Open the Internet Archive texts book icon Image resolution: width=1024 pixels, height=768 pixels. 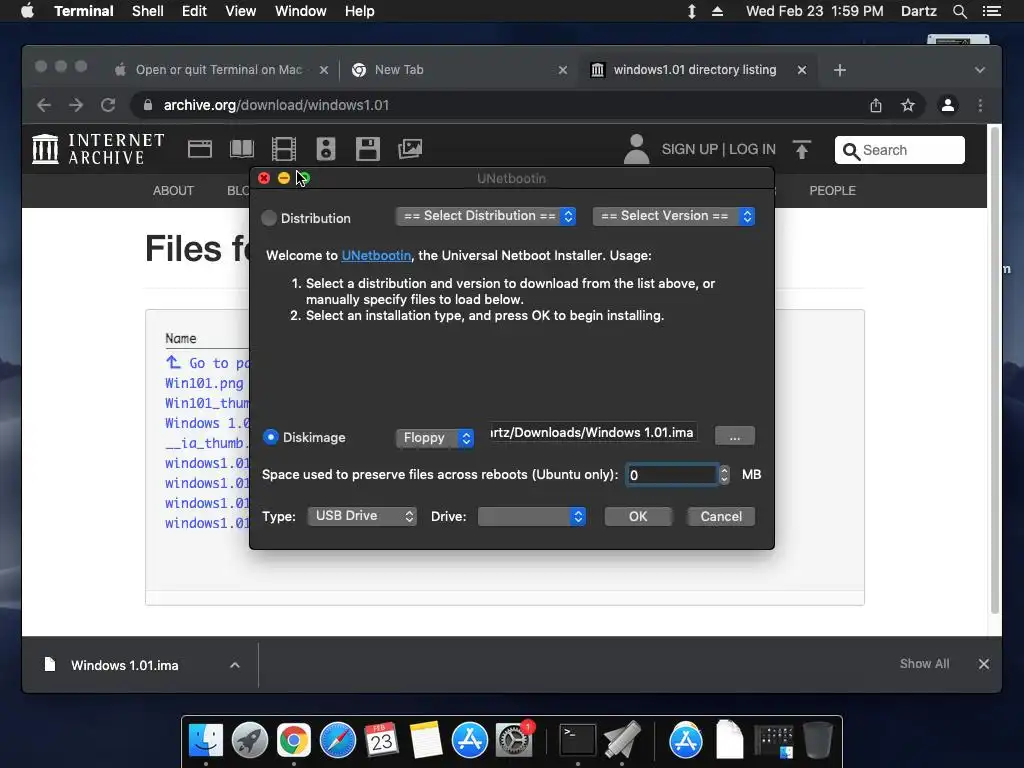coord(242,149)
